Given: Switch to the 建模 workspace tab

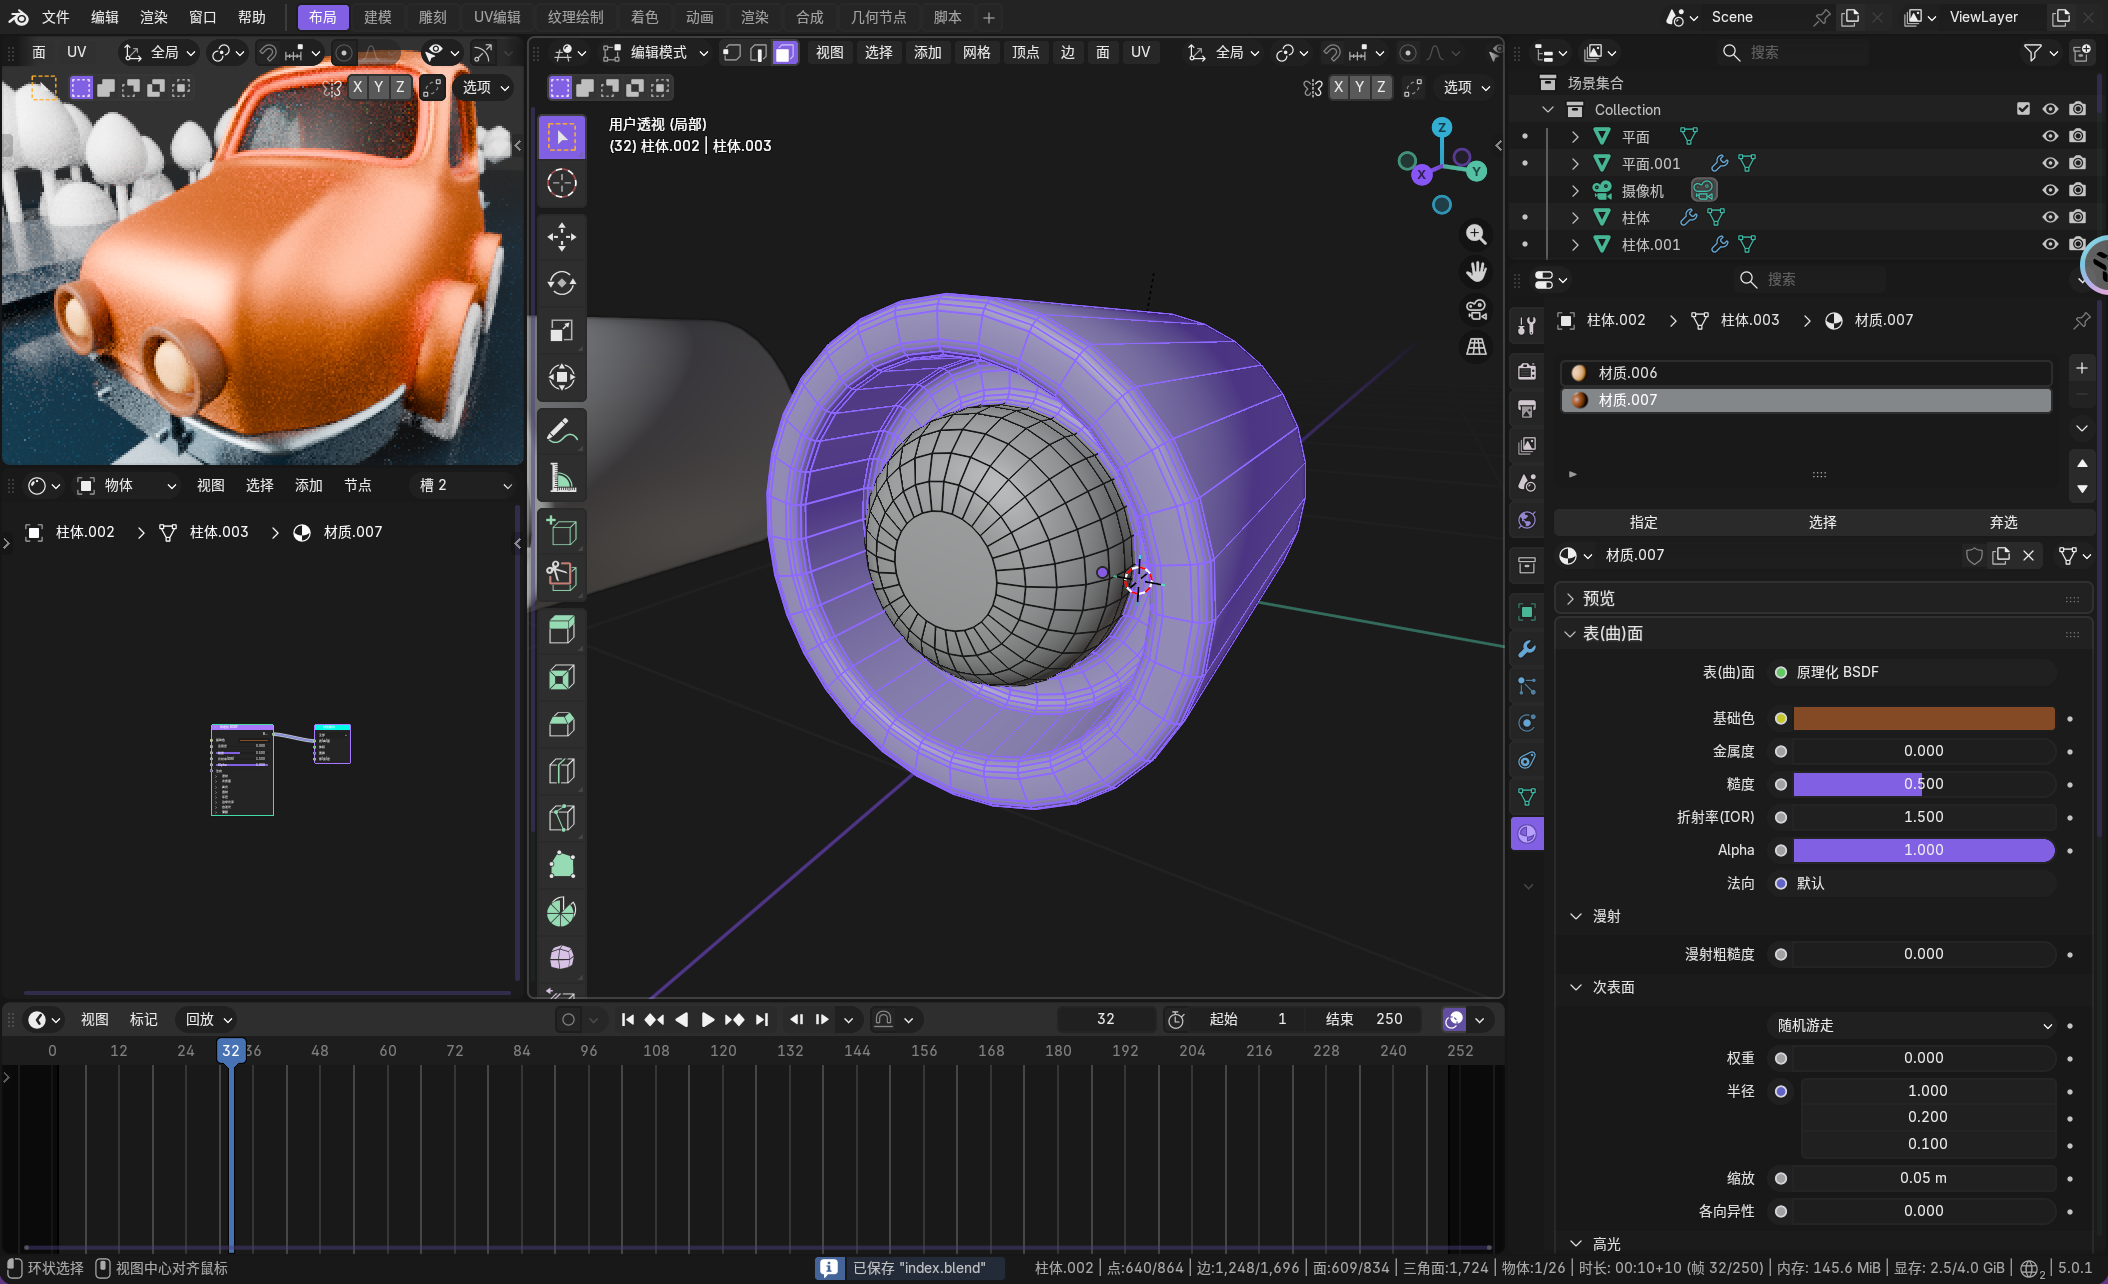Looking at the screenshot, I should [x=377, y=17].
